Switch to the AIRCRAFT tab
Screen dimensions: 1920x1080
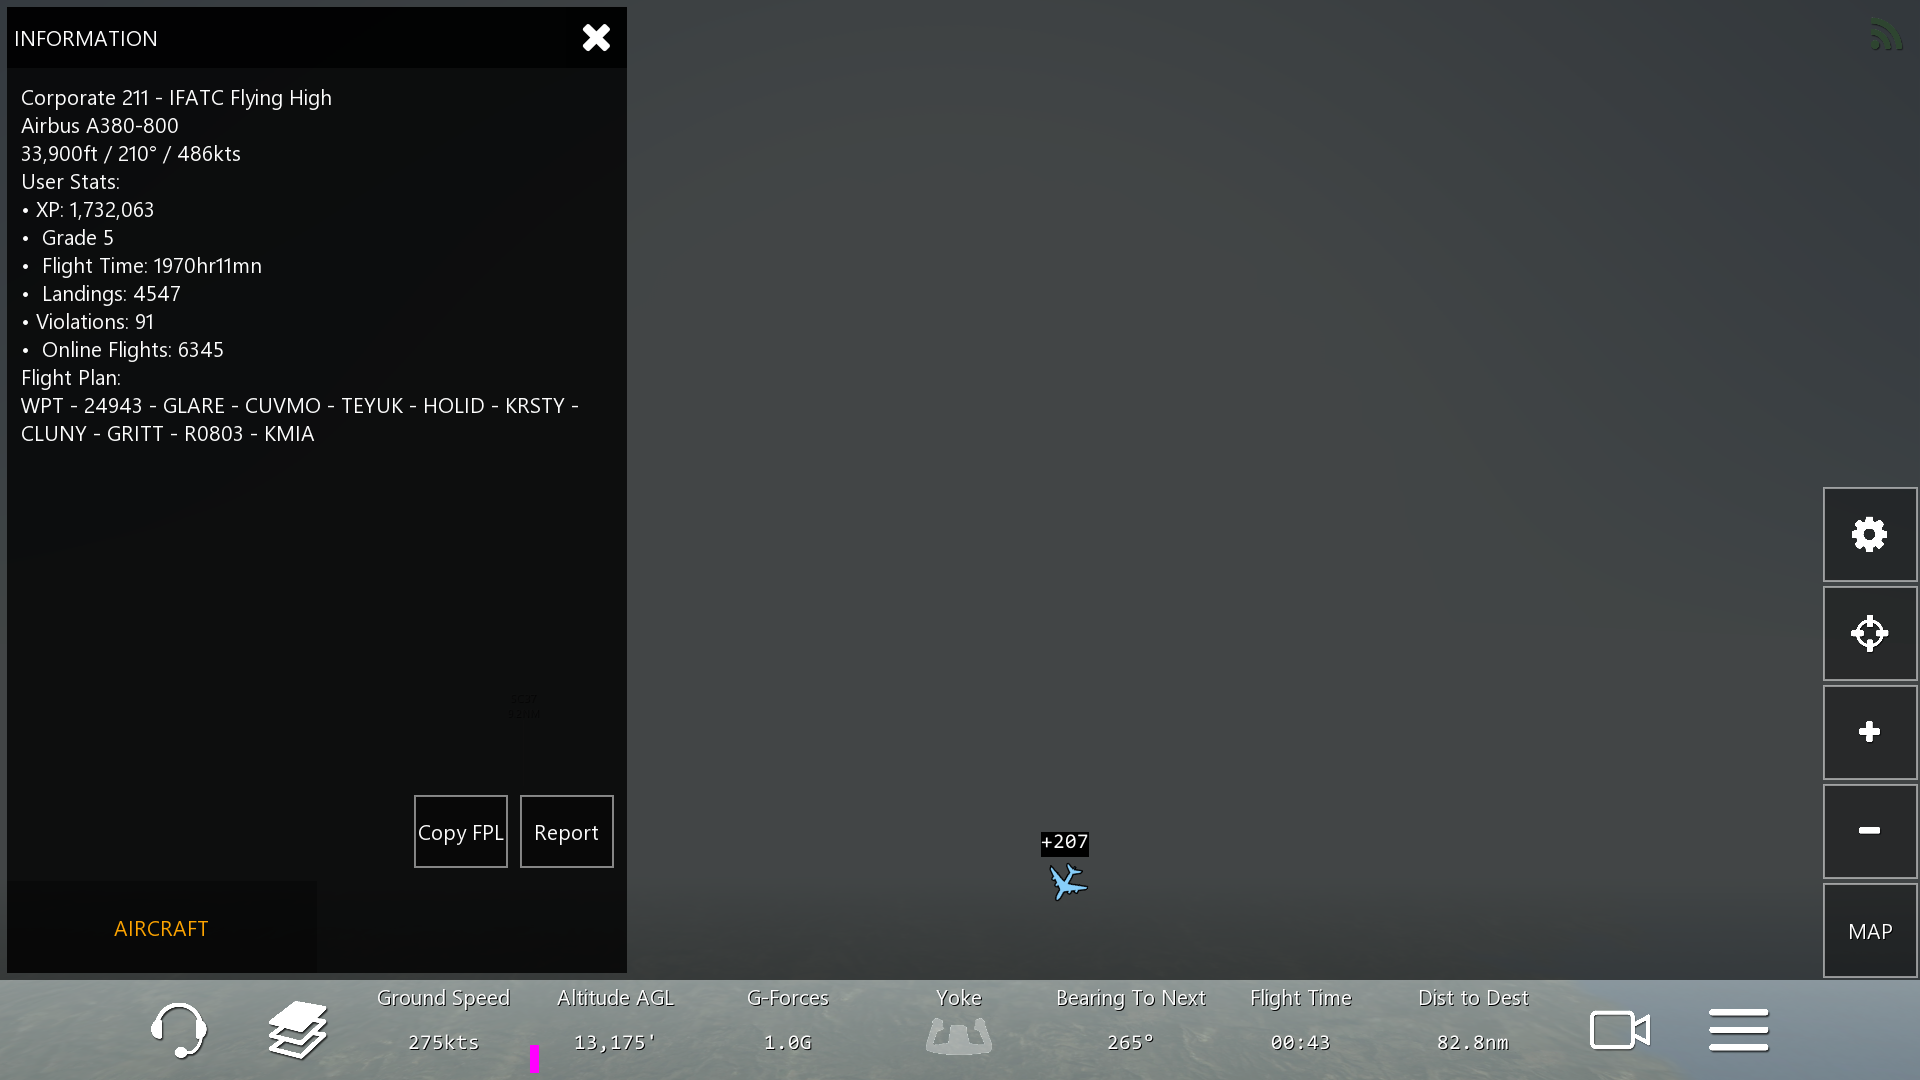coord(161,928)
